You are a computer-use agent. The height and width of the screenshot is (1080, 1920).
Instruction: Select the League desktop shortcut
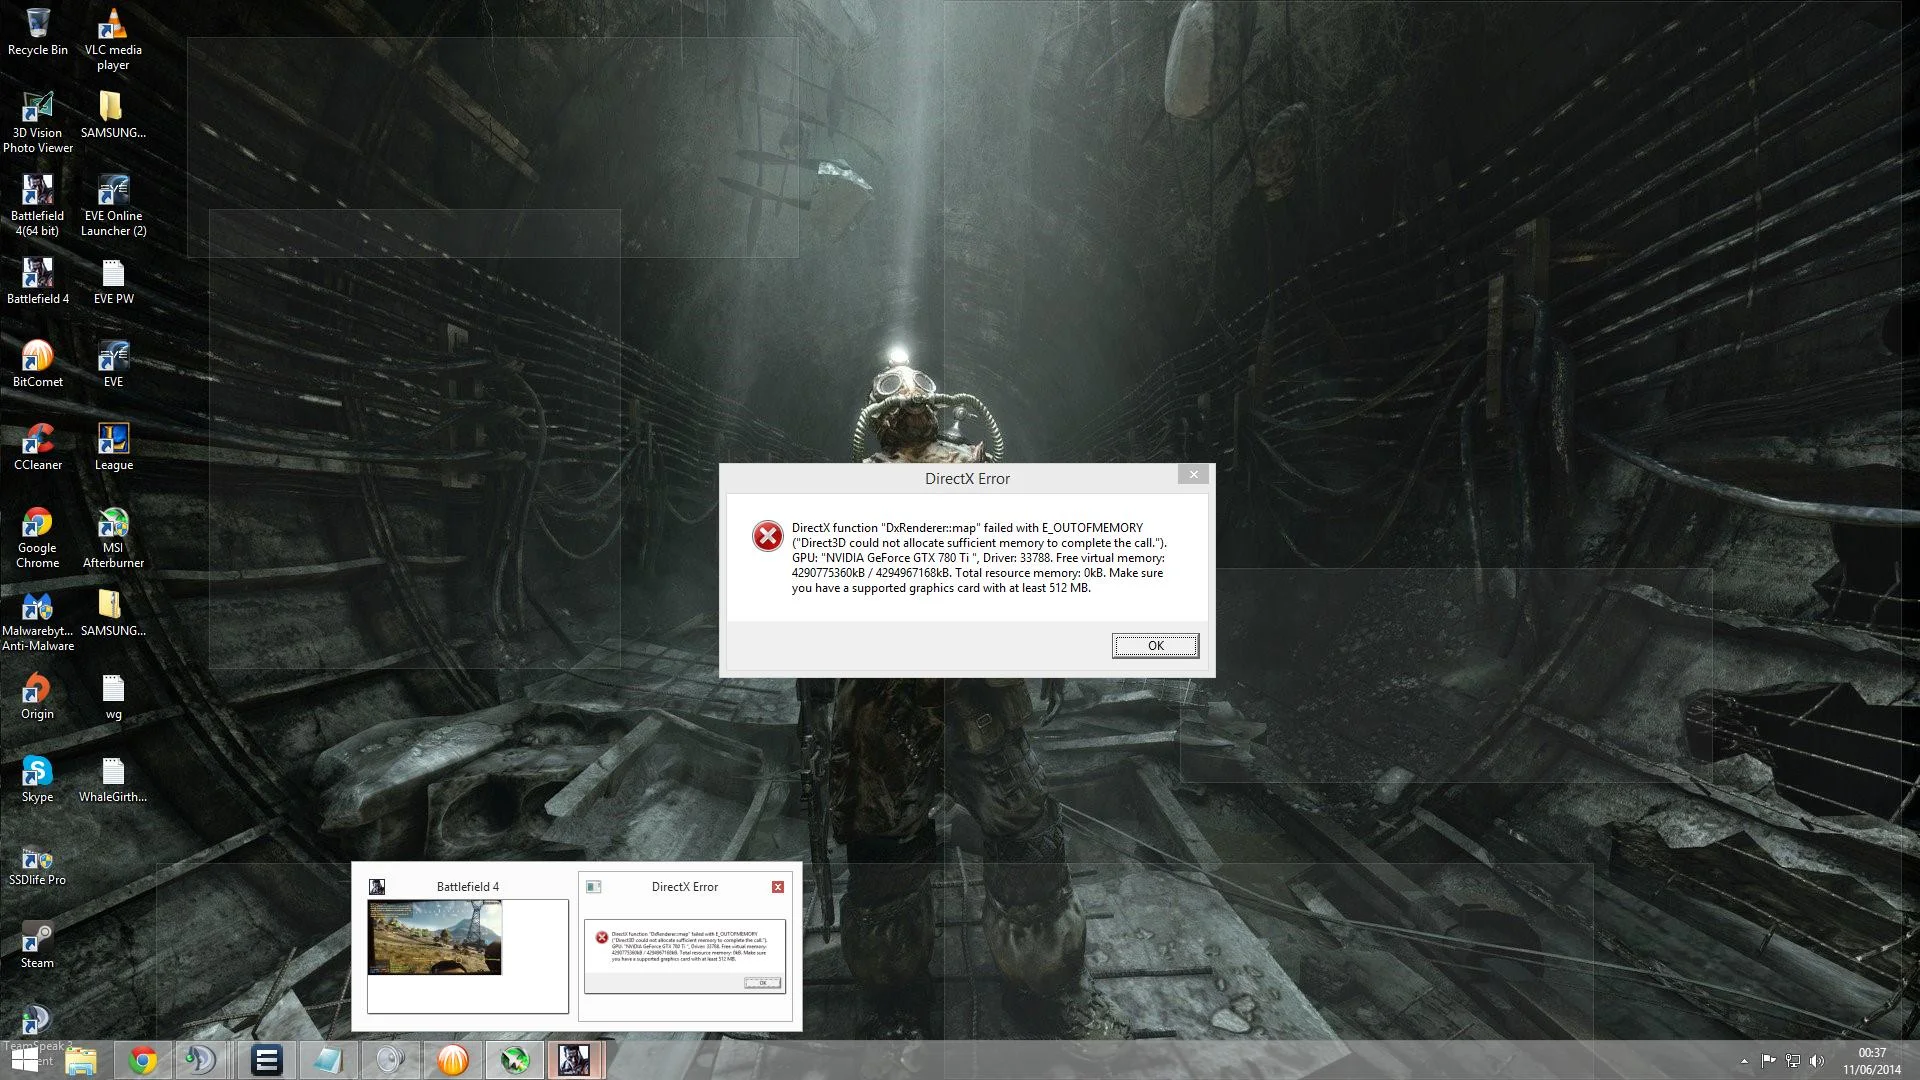click(113, 447)
